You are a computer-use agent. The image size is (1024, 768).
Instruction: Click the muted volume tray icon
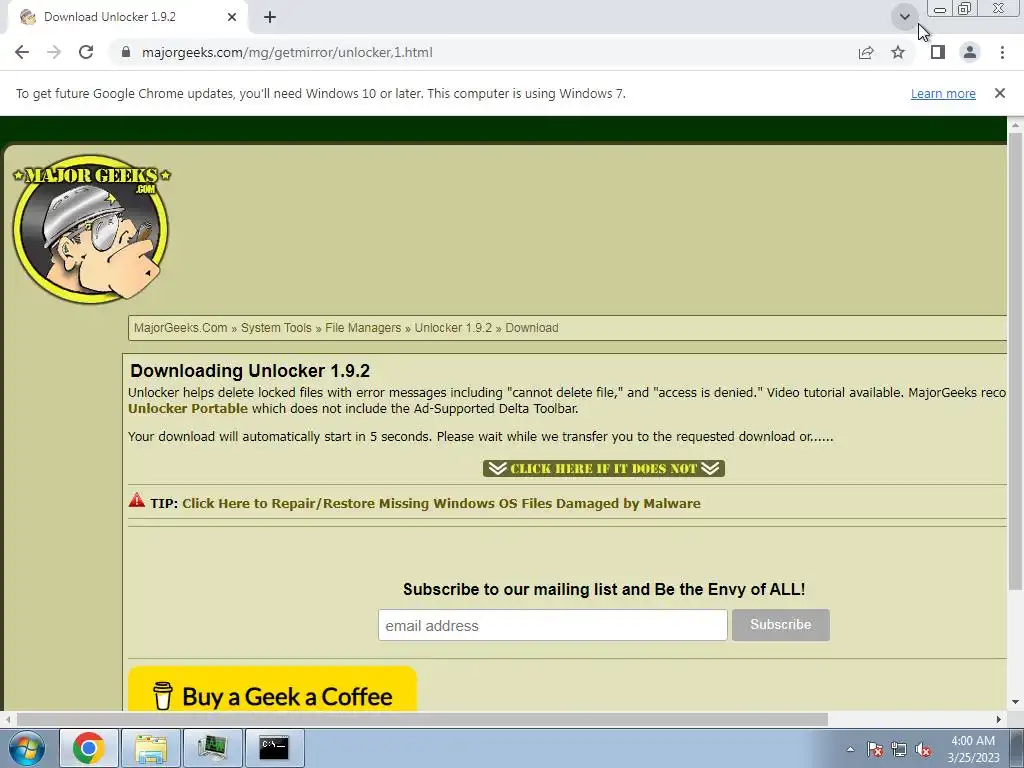coord(923,749)
